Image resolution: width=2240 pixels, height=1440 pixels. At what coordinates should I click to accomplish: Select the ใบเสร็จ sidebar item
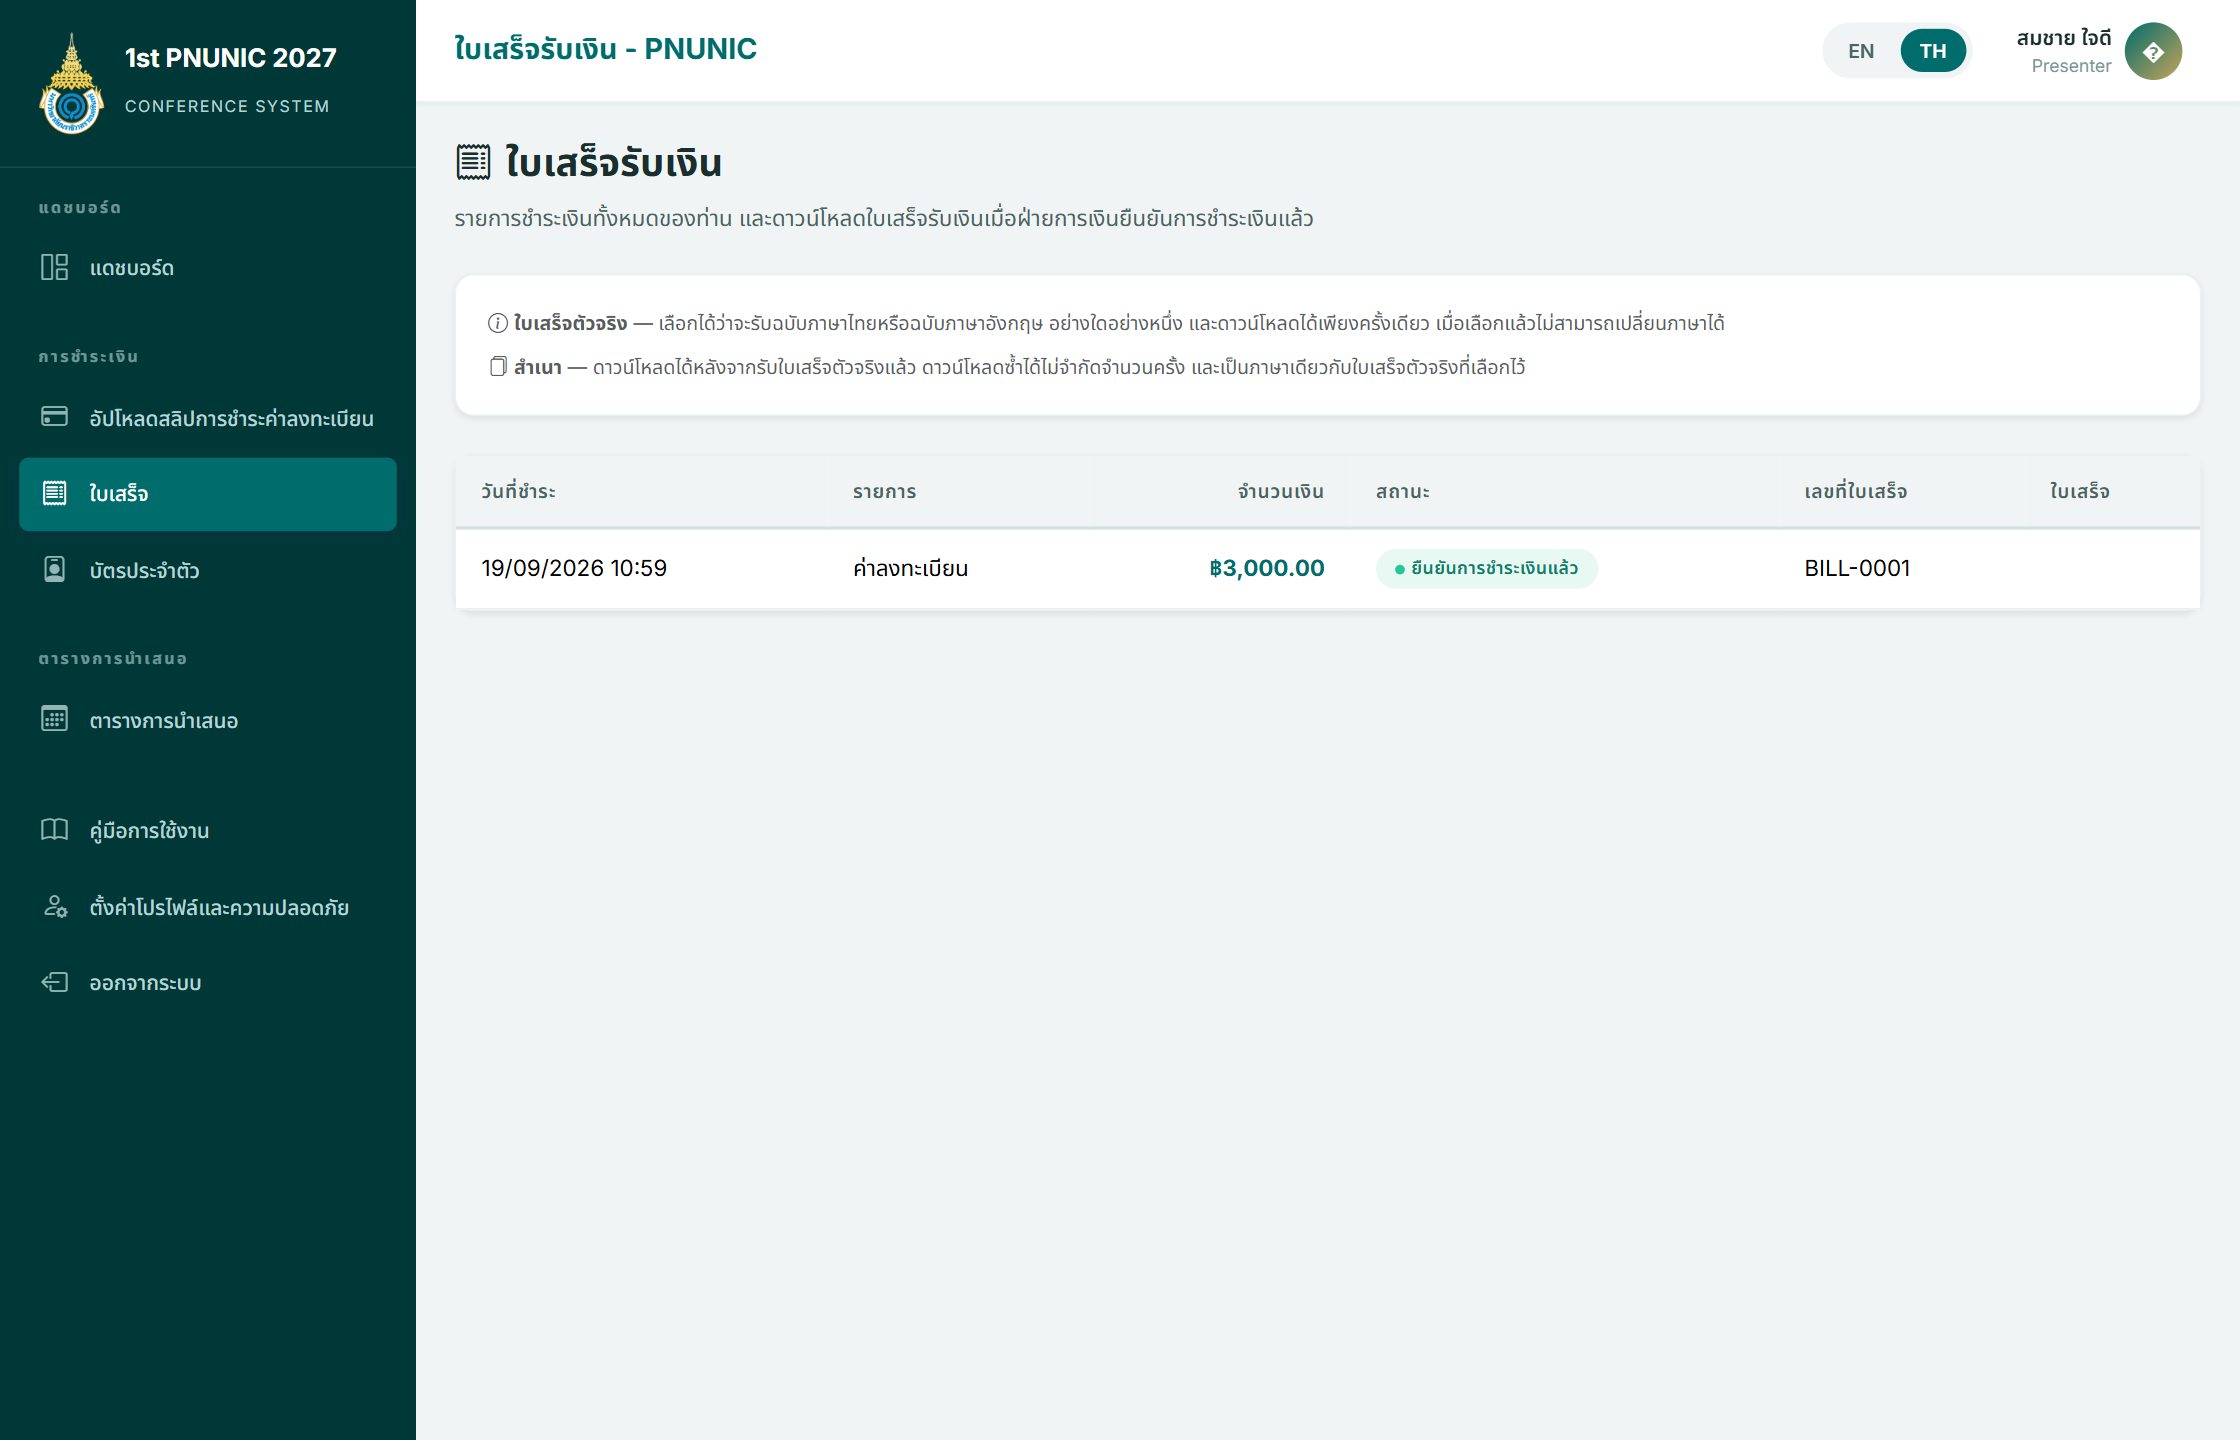coord(208,494)
